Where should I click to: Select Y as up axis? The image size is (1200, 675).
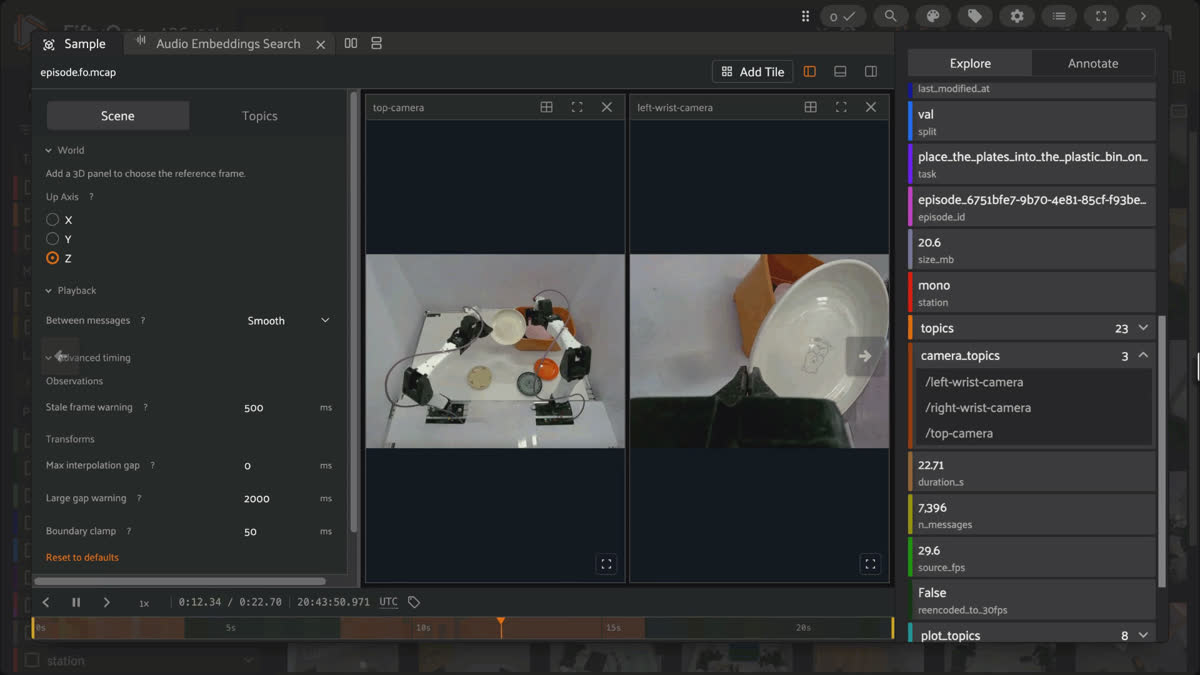[53, 239]
